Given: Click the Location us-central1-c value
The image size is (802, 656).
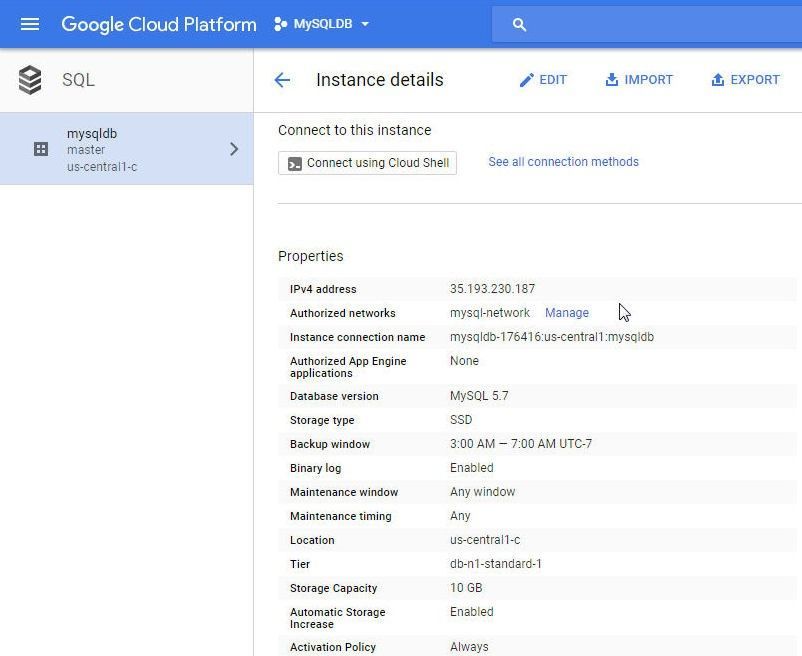Looking at the screenshot, I should [485, 540].
